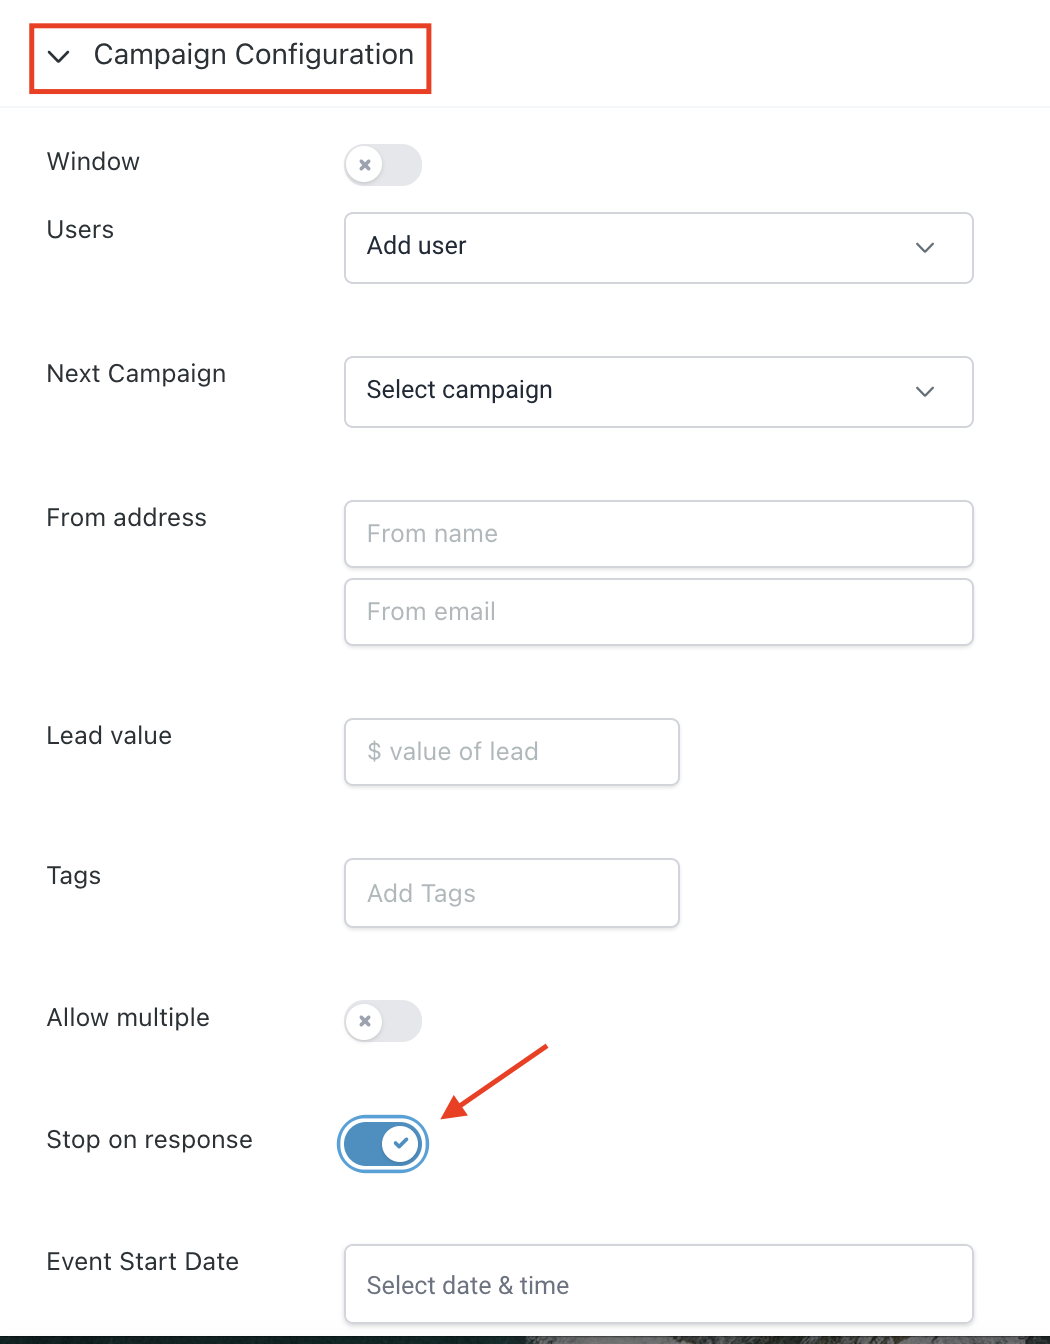Image resolution: width=1050 pixels, height=1344 pixels.
Task: Click the Allow multiple label
Action: tap(128, 1018)
